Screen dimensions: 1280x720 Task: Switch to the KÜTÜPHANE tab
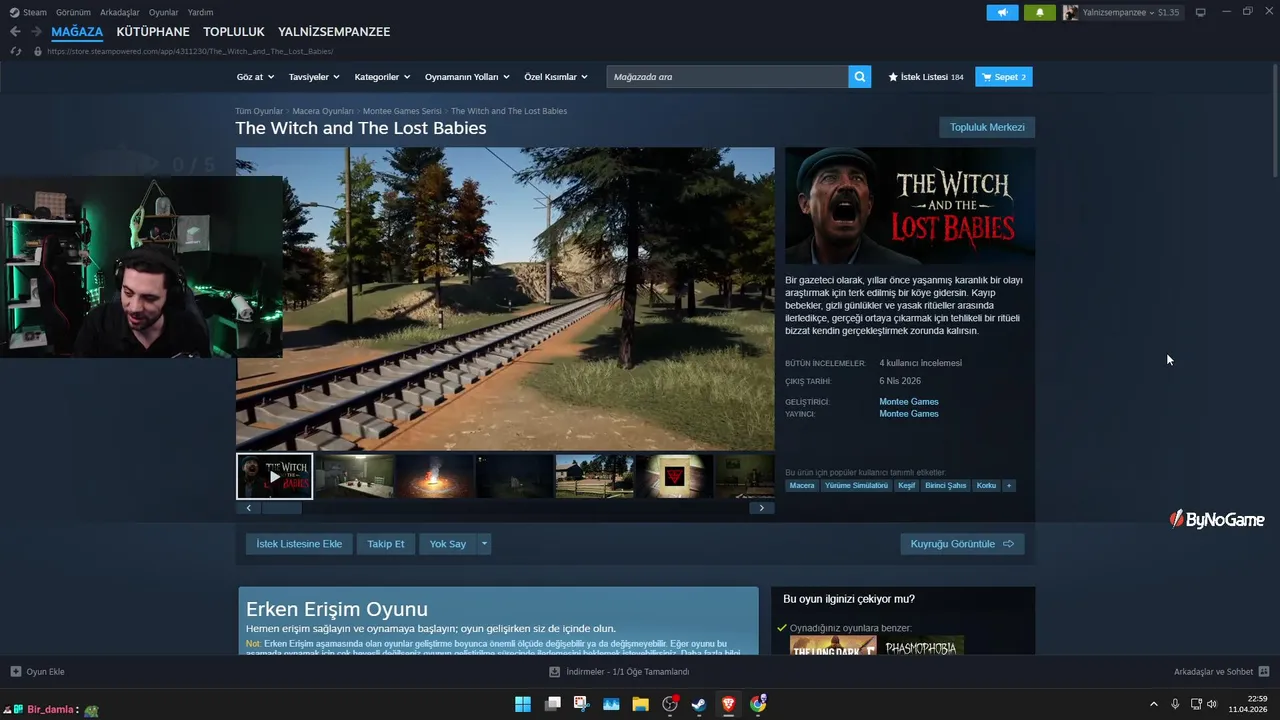(153, 32)
